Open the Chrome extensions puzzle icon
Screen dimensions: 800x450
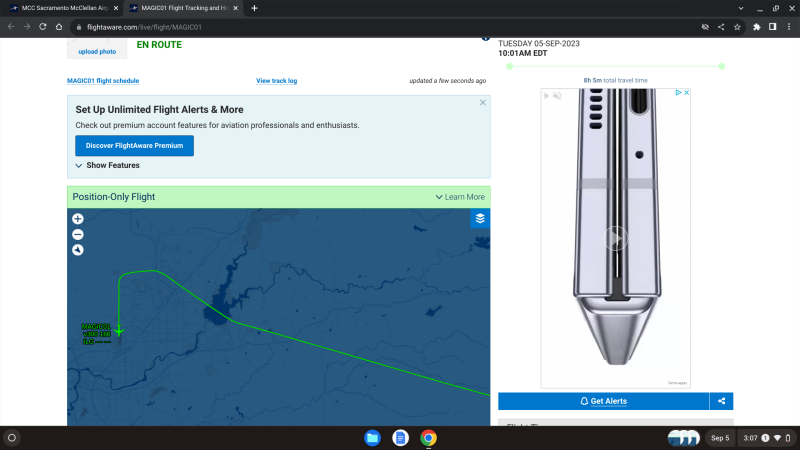(x=757, y=27)
